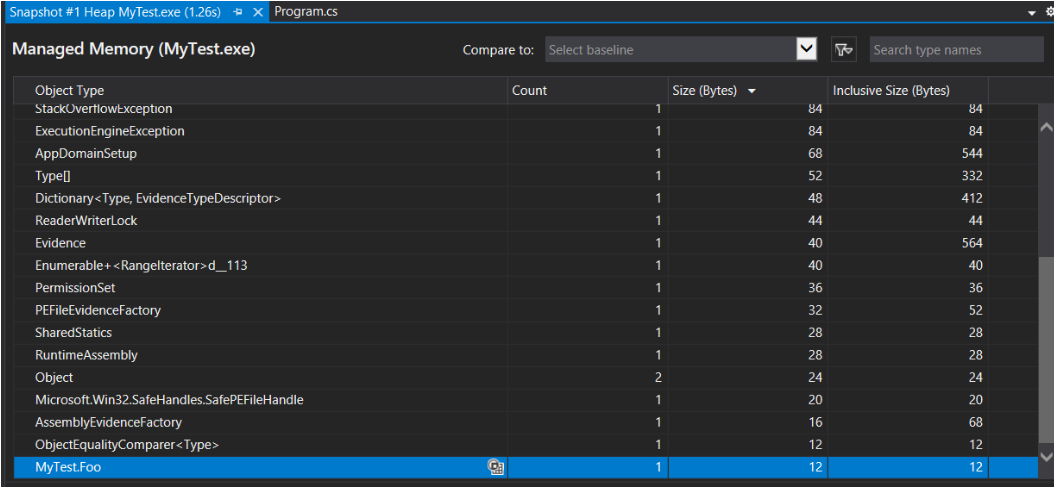The height and width of the screenshot is (487, 1054).
Task: Open the Compare to baseline dropdown
Action: coord(681,50)
